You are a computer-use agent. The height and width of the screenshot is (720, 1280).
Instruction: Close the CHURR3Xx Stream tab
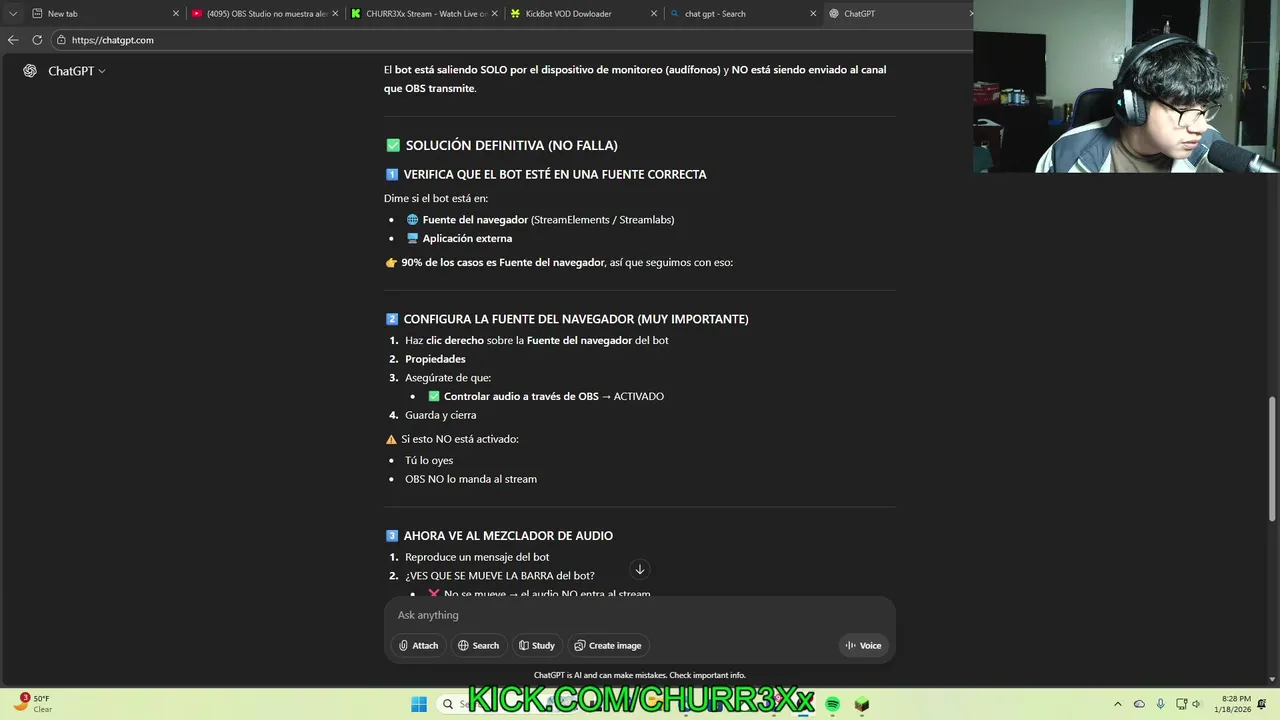[x=494, y=14]
